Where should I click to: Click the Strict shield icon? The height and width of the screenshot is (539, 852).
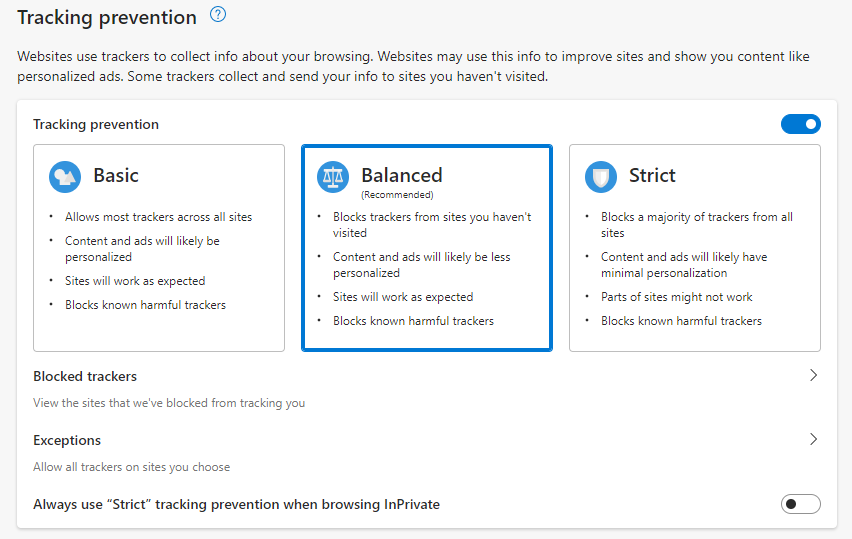pyautogui.click(x=601, y=177)
